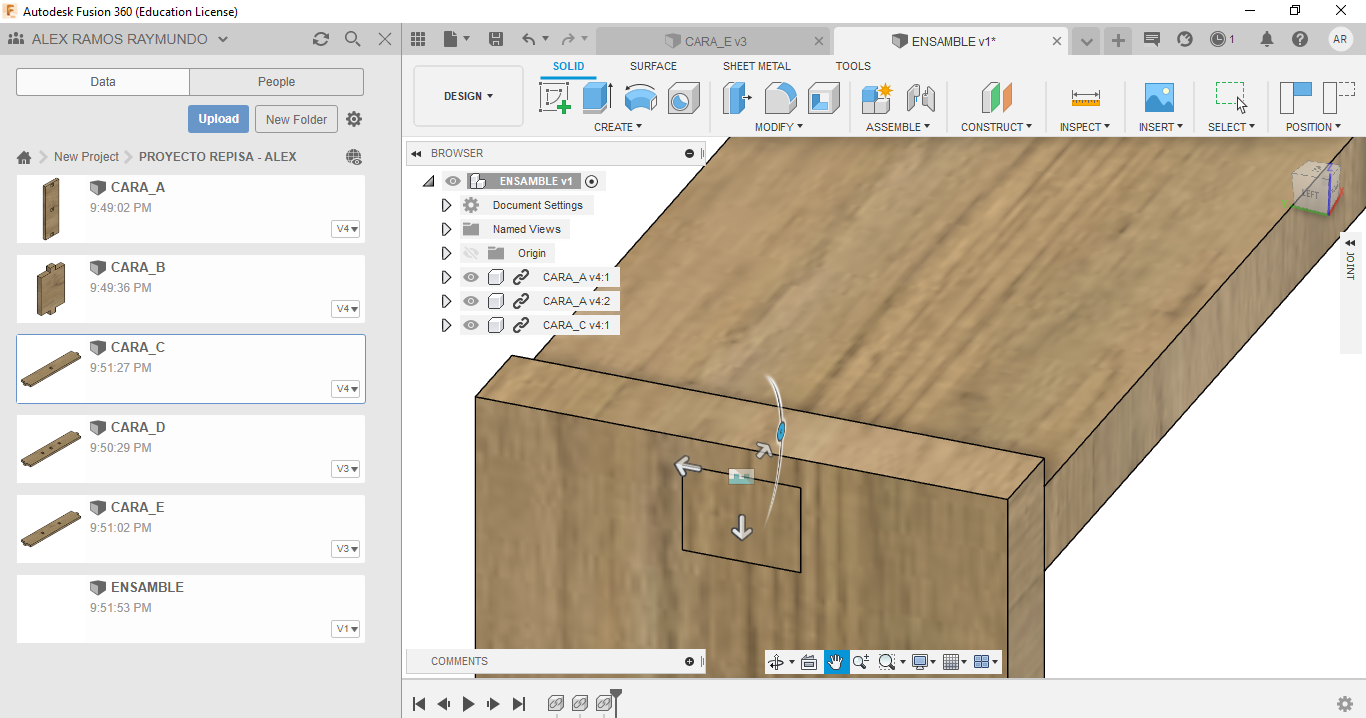This screenshot has height=718, width=1366.
Task: Open CARA_D thumbnail
Action: pos(50,448)
